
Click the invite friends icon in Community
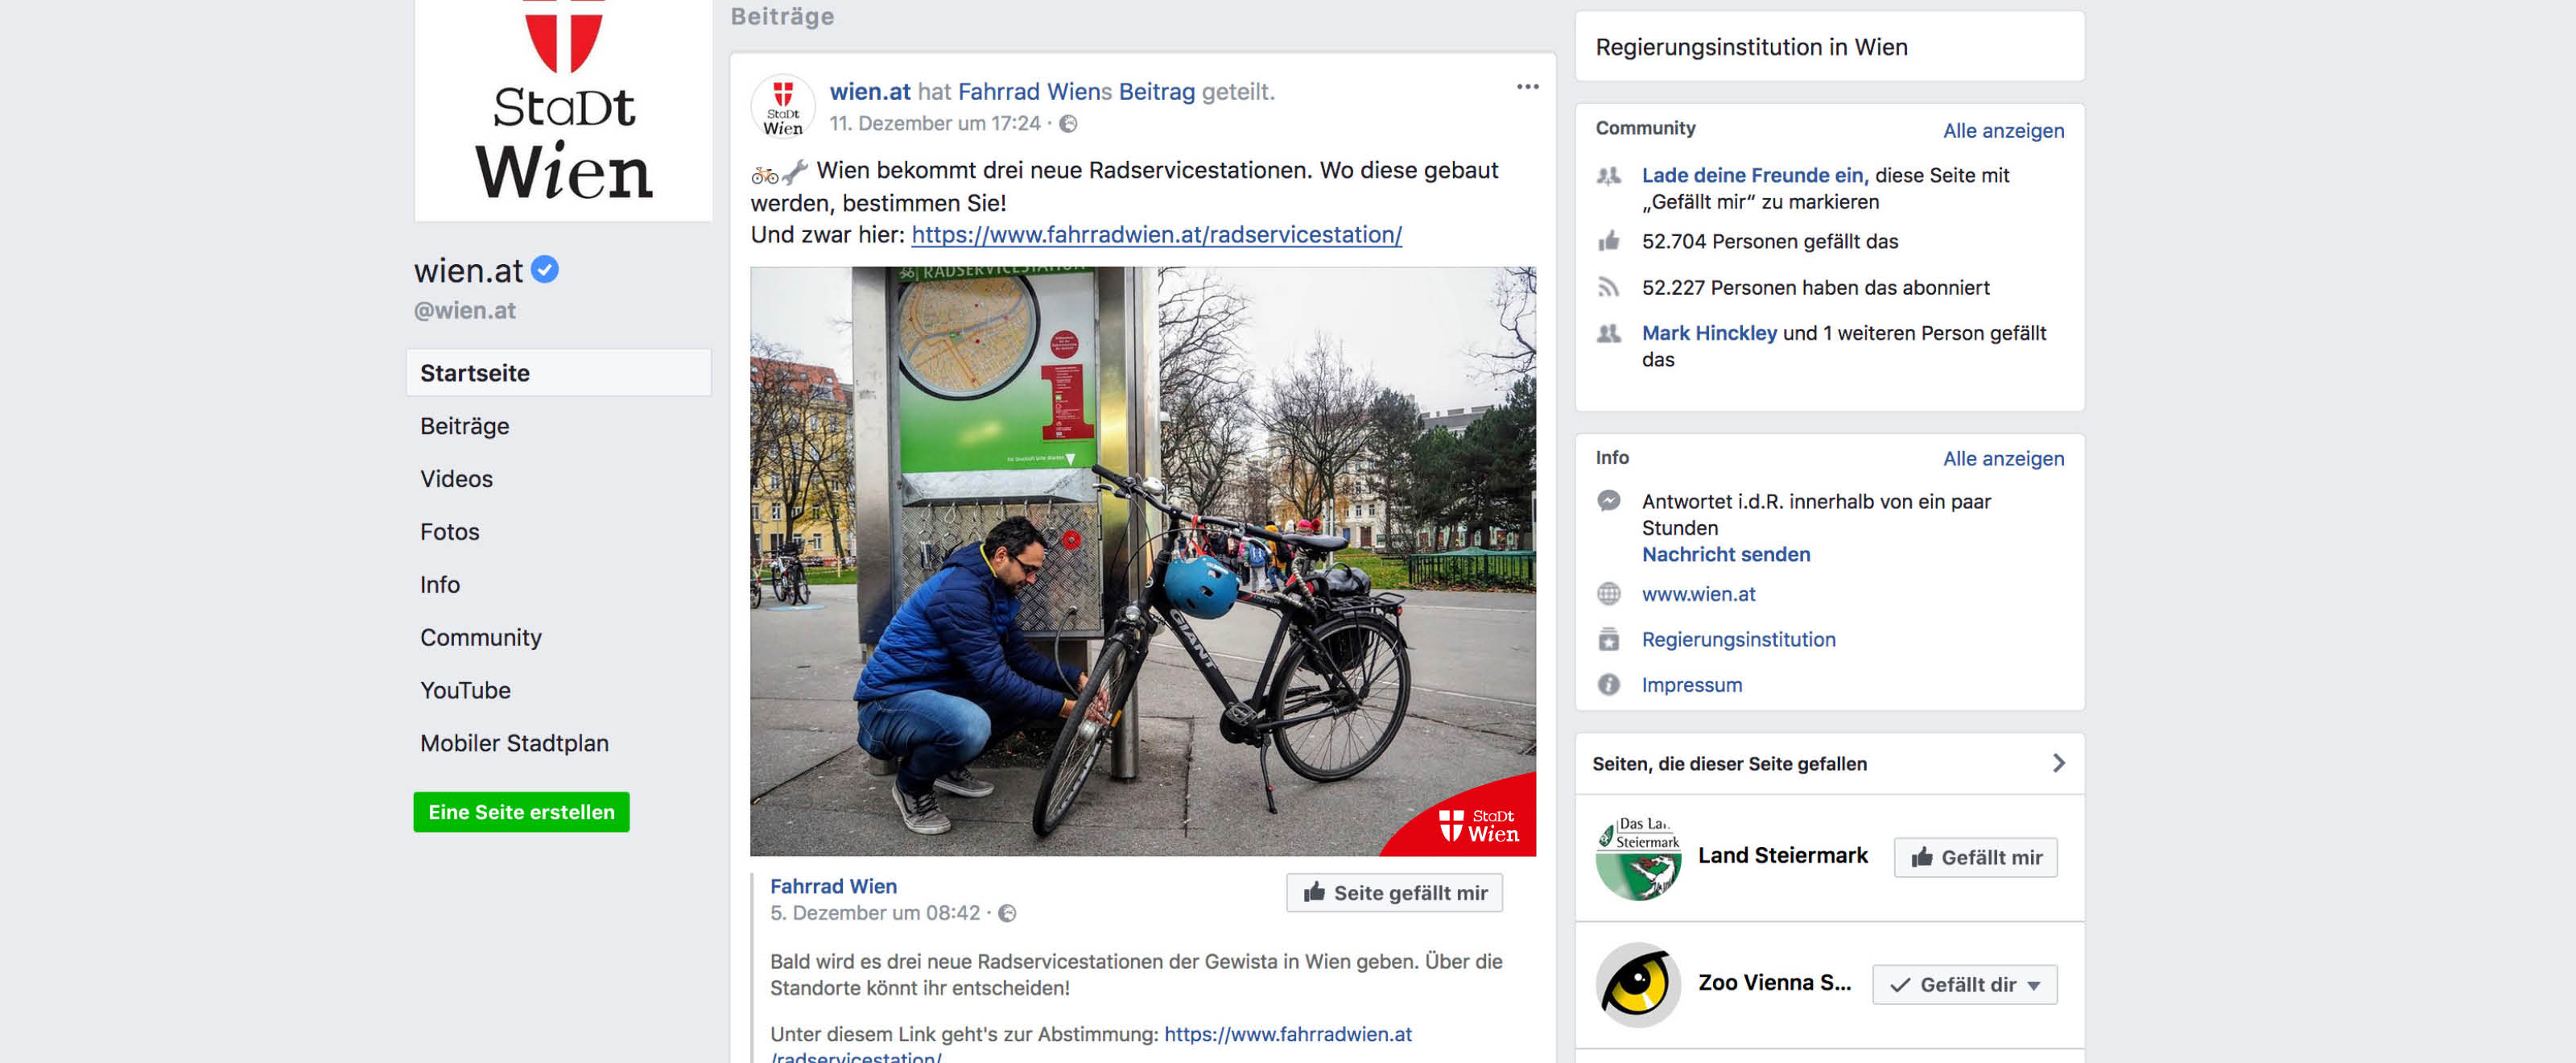tap(1608, 176)
